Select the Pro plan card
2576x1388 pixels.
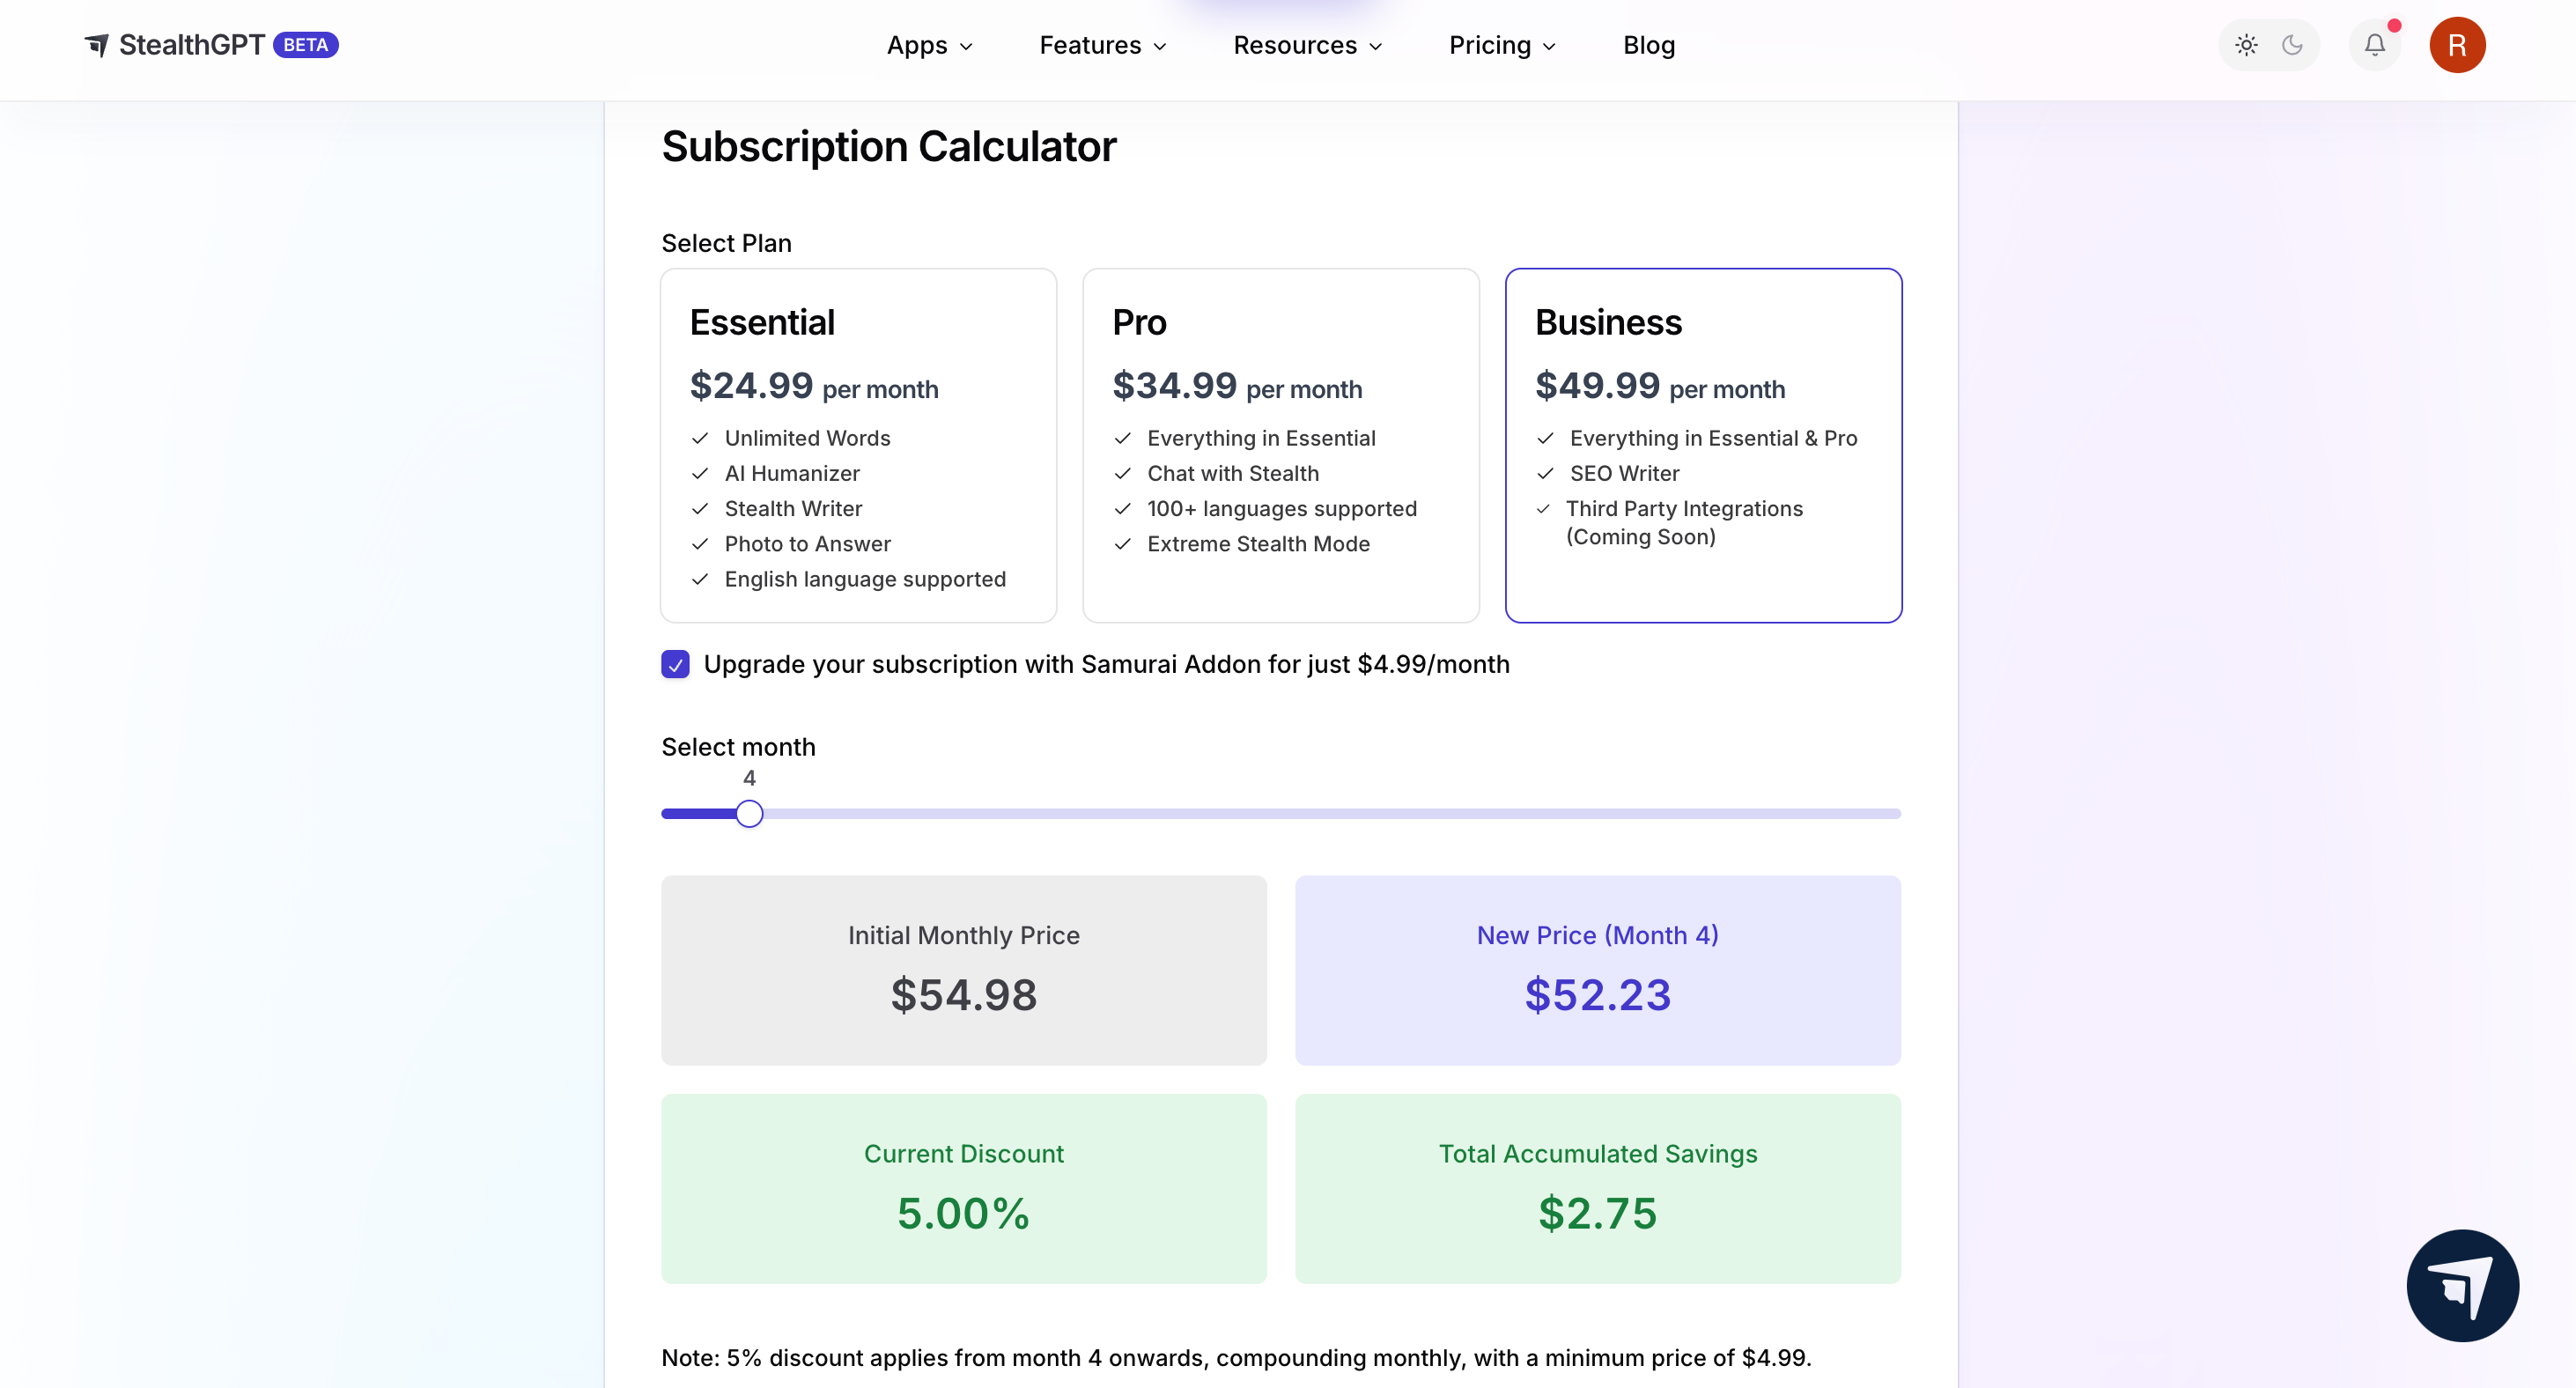1280,445
